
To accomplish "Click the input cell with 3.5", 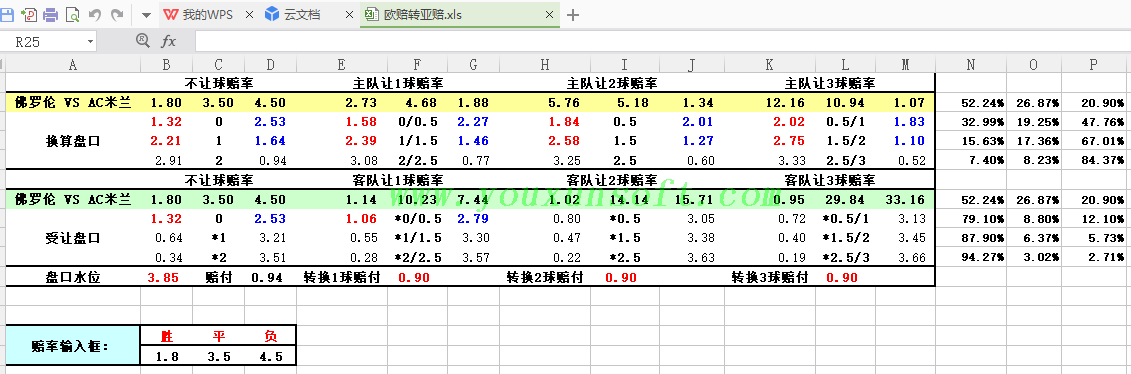I will tap(219, 356).
